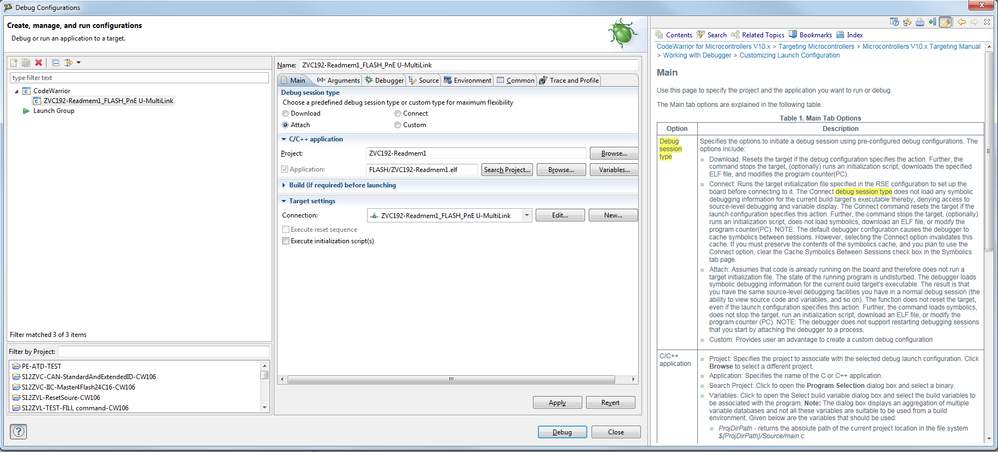
Task: Click the Bookmark Document help icon
Action: point(932,22)
